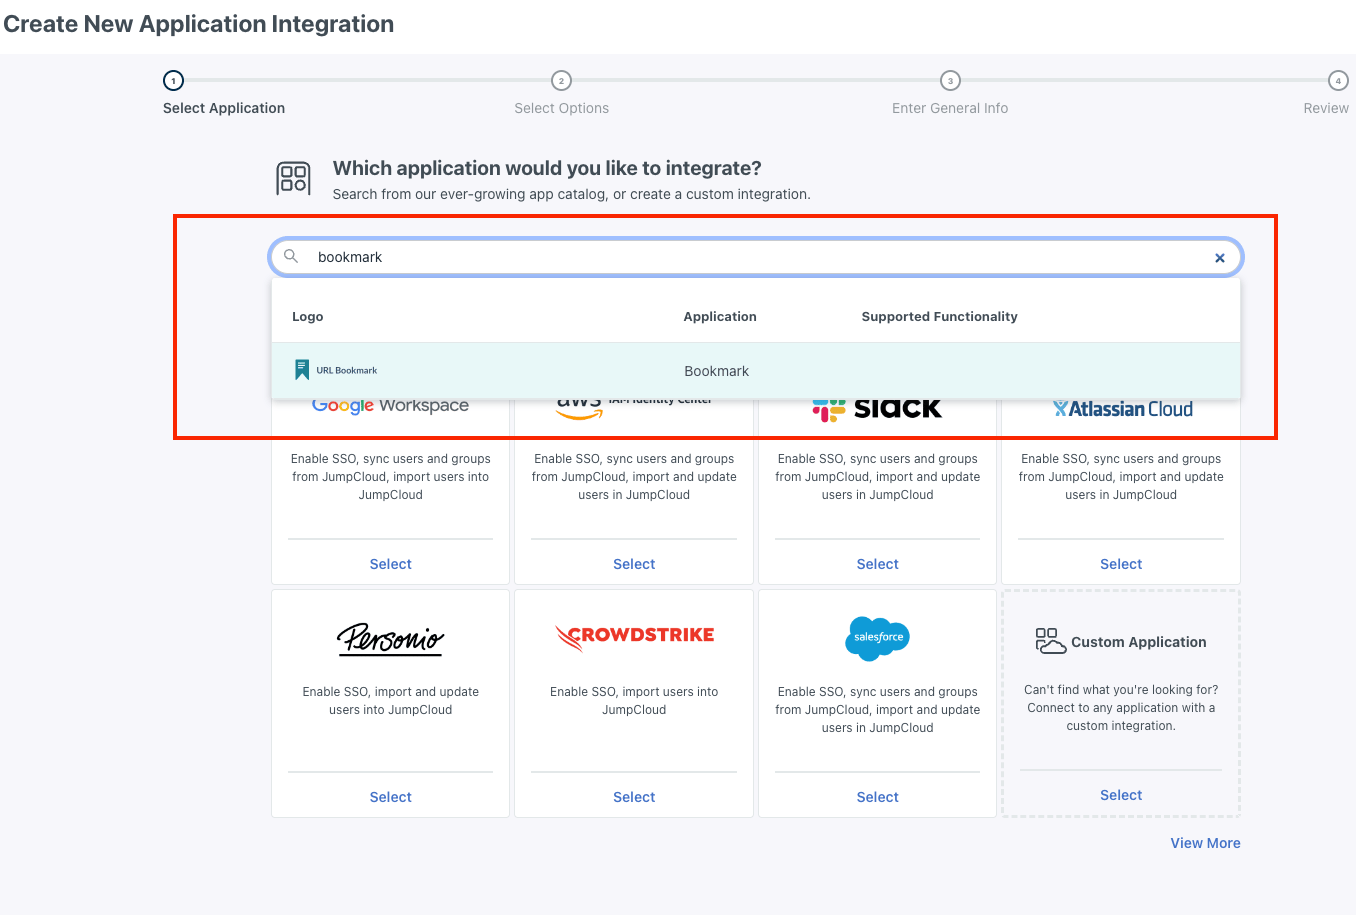Click the Salesforce cloud logo
The width and height of the screenshot is (1356, 915).
pos(877,638)
